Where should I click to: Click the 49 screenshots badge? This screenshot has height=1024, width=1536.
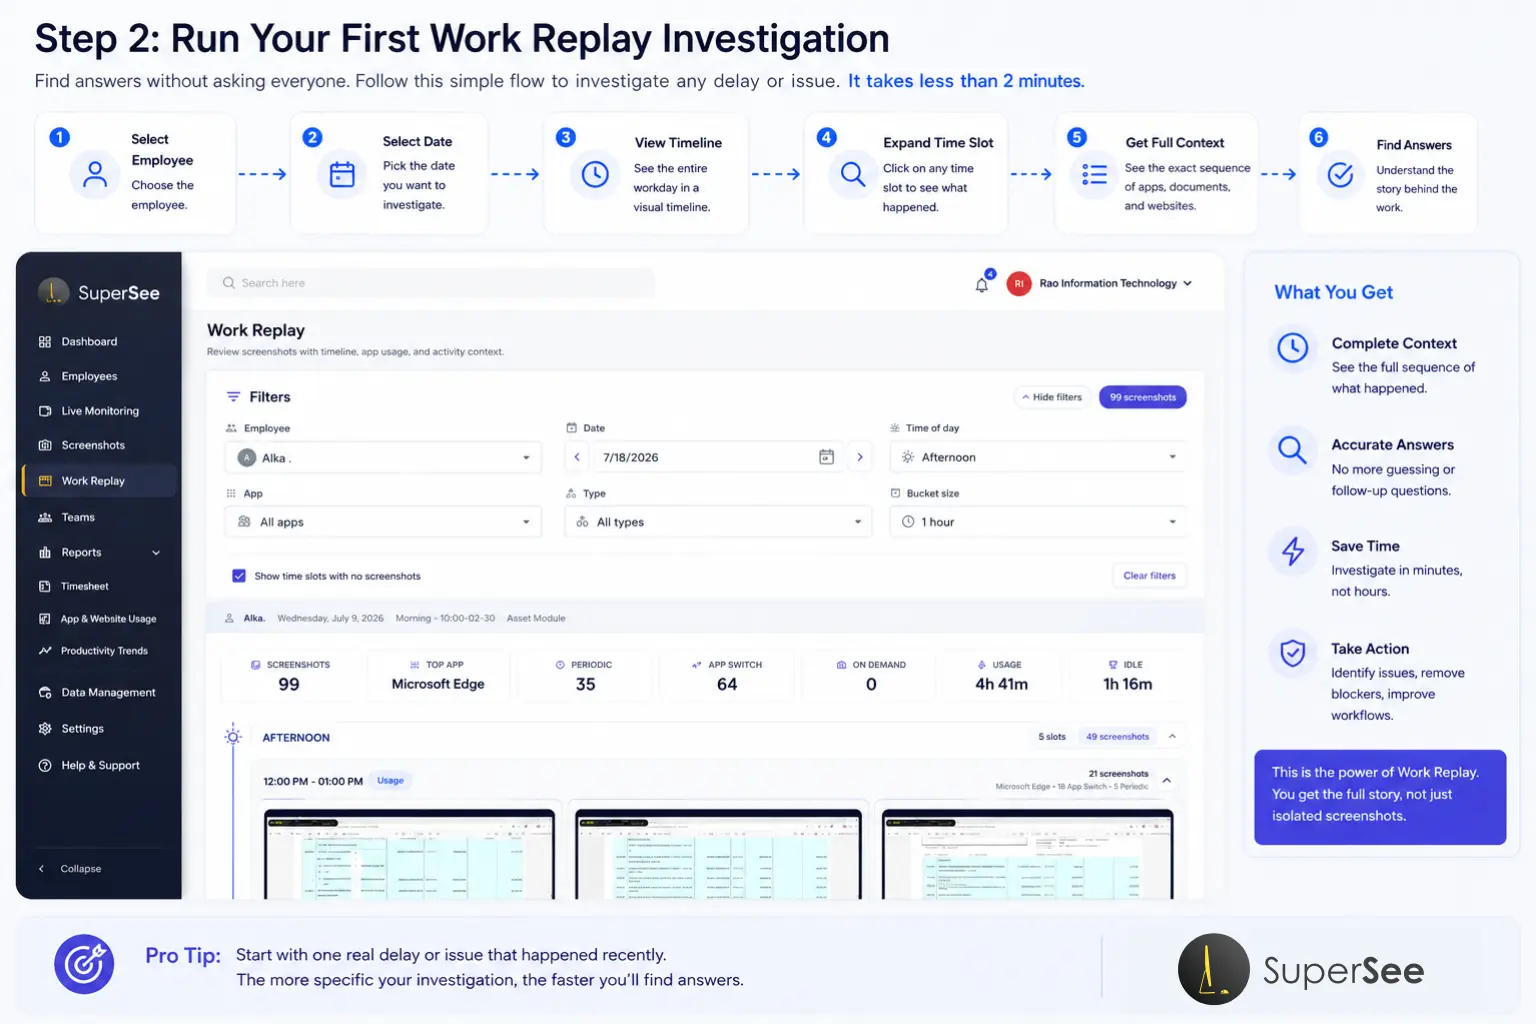[x=1117, y=737]
